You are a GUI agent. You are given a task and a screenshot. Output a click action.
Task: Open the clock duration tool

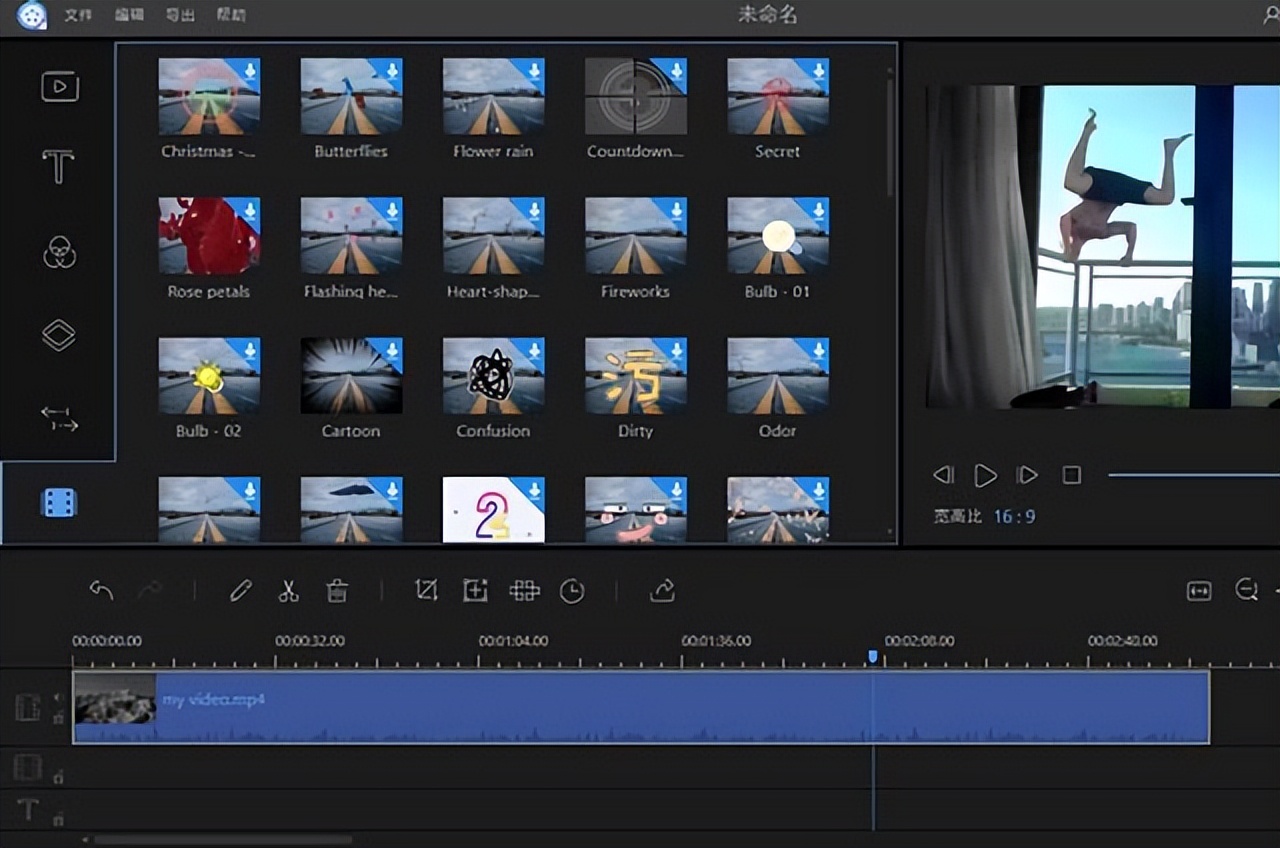pos(572,592)
